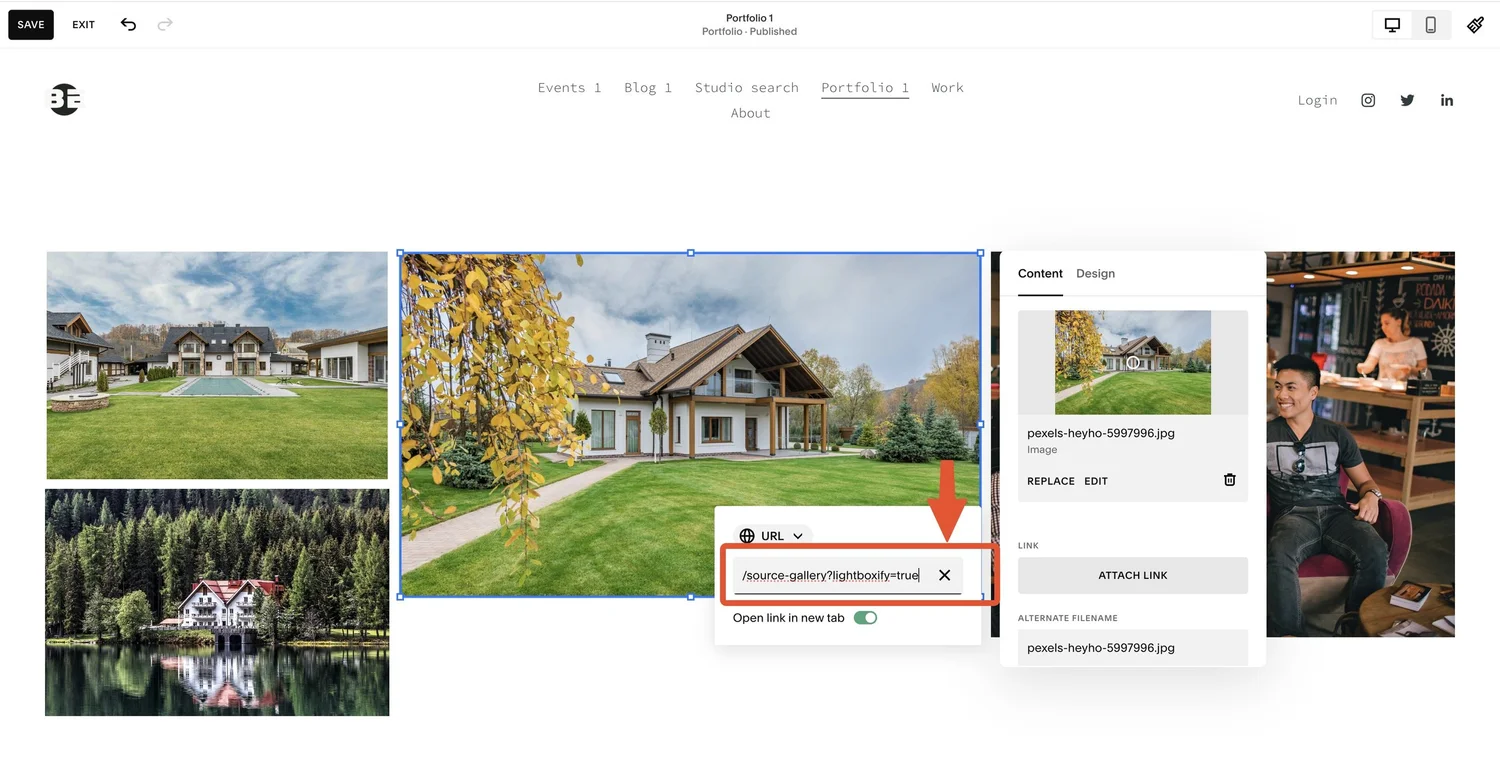Open the Portfolio 1 menu item

(864, 87)
